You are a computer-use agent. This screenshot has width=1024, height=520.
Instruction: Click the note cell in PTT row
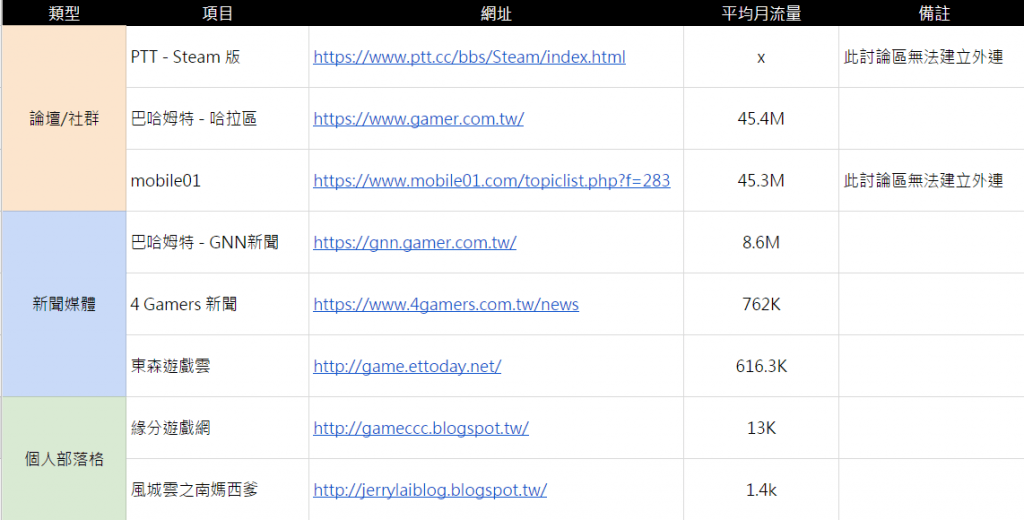coord(923,57)
